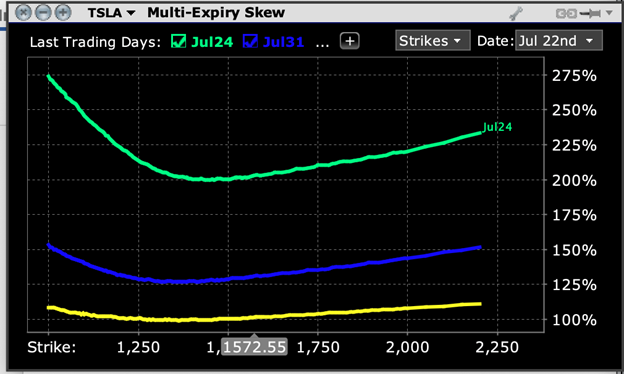
Task: Minimize the skew window with the minus button
Action: [43, 12]
